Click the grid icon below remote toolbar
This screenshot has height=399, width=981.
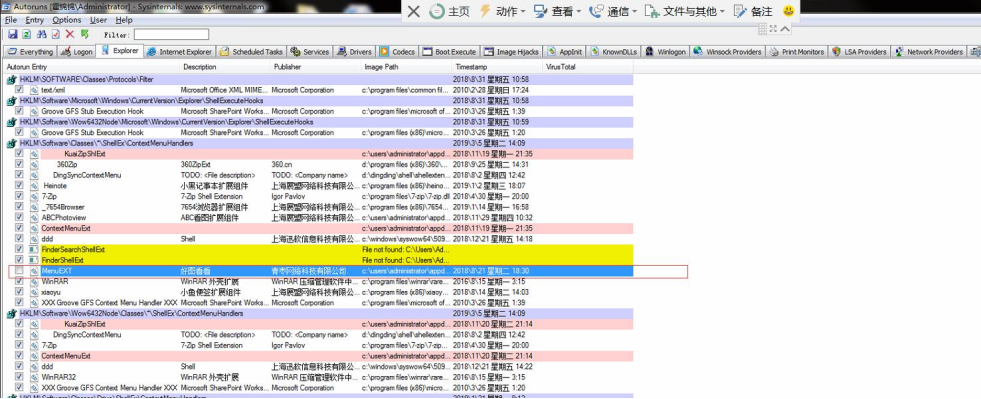click(x=763, y=29)
